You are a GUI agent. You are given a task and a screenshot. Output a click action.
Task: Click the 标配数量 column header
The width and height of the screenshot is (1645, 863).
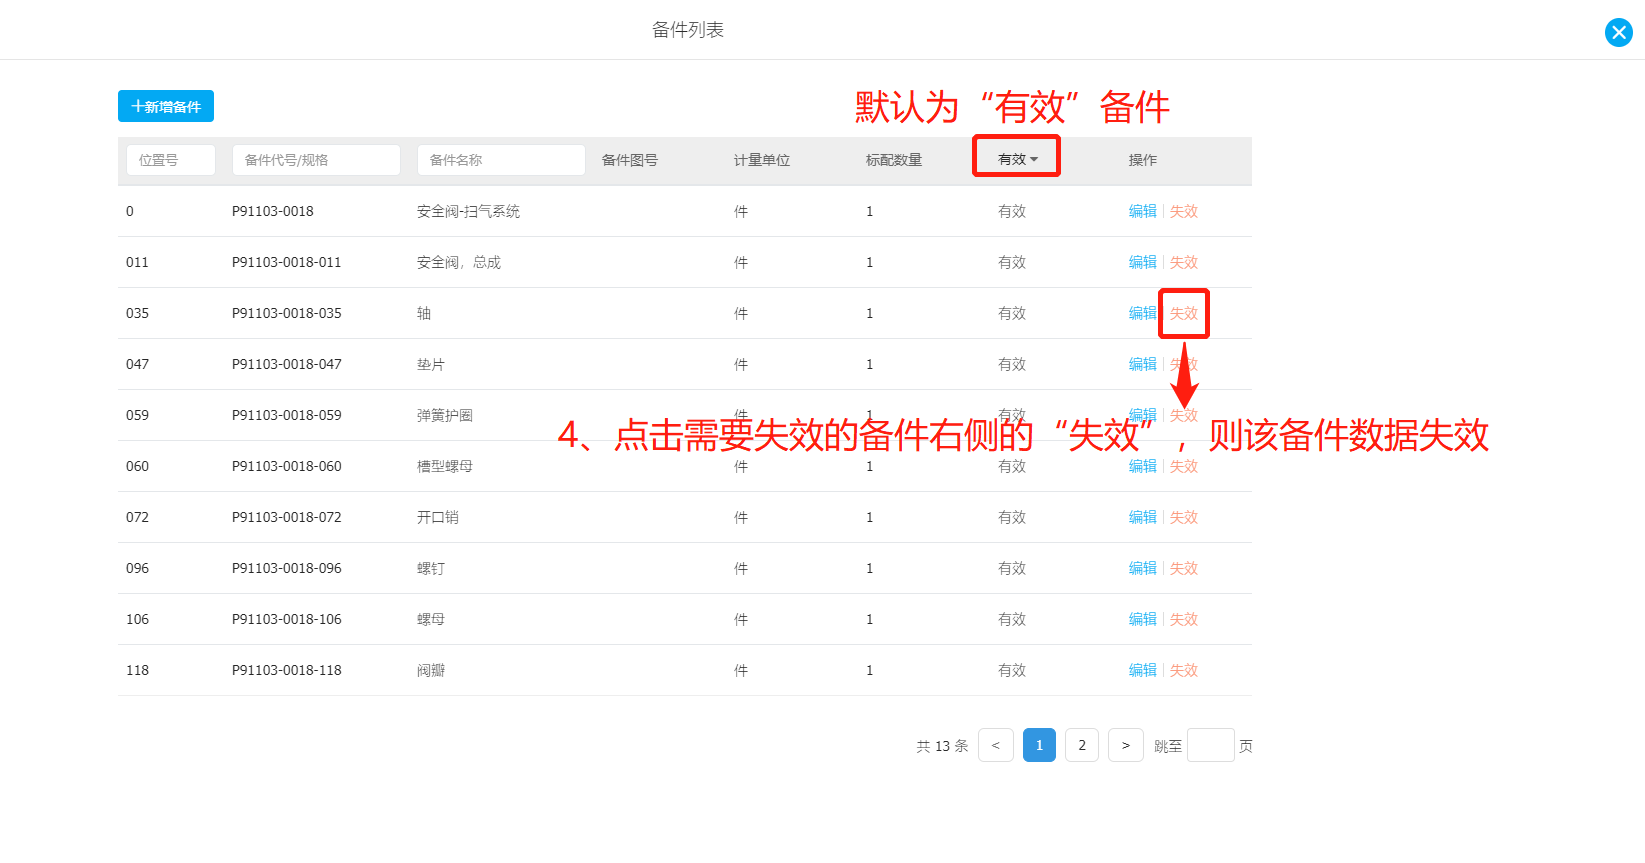tap(894, 160)
